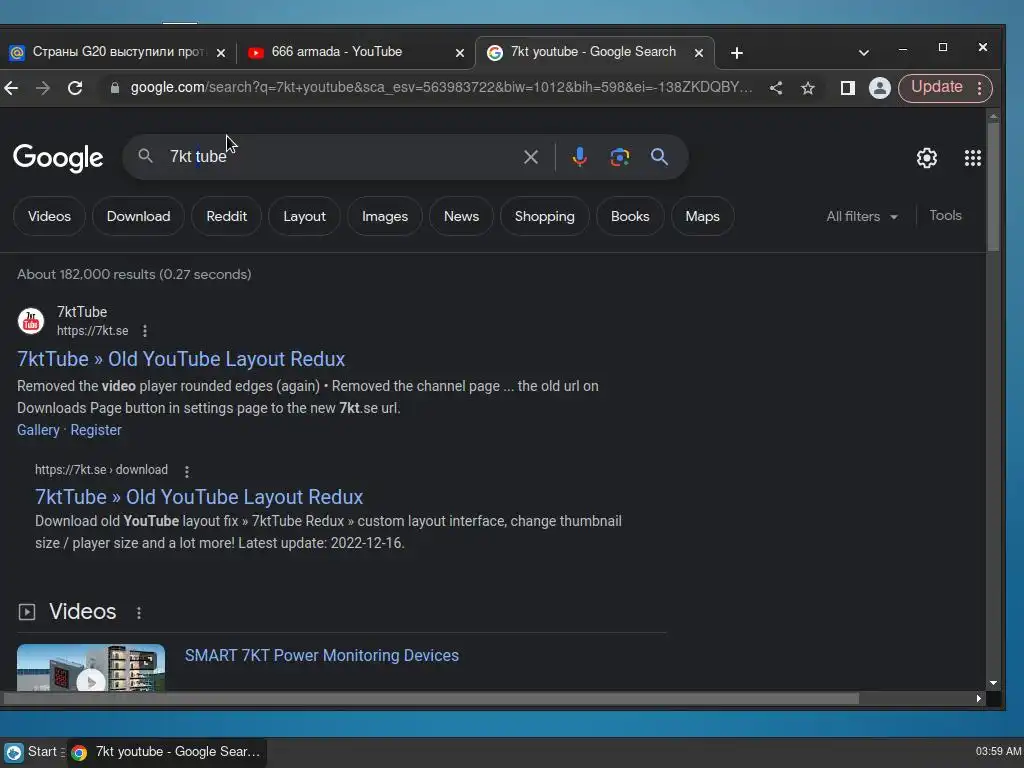This screenshot has height=768, width=1024.
Task: Open the 7kt.se download result title
Action: pos(199,497)
